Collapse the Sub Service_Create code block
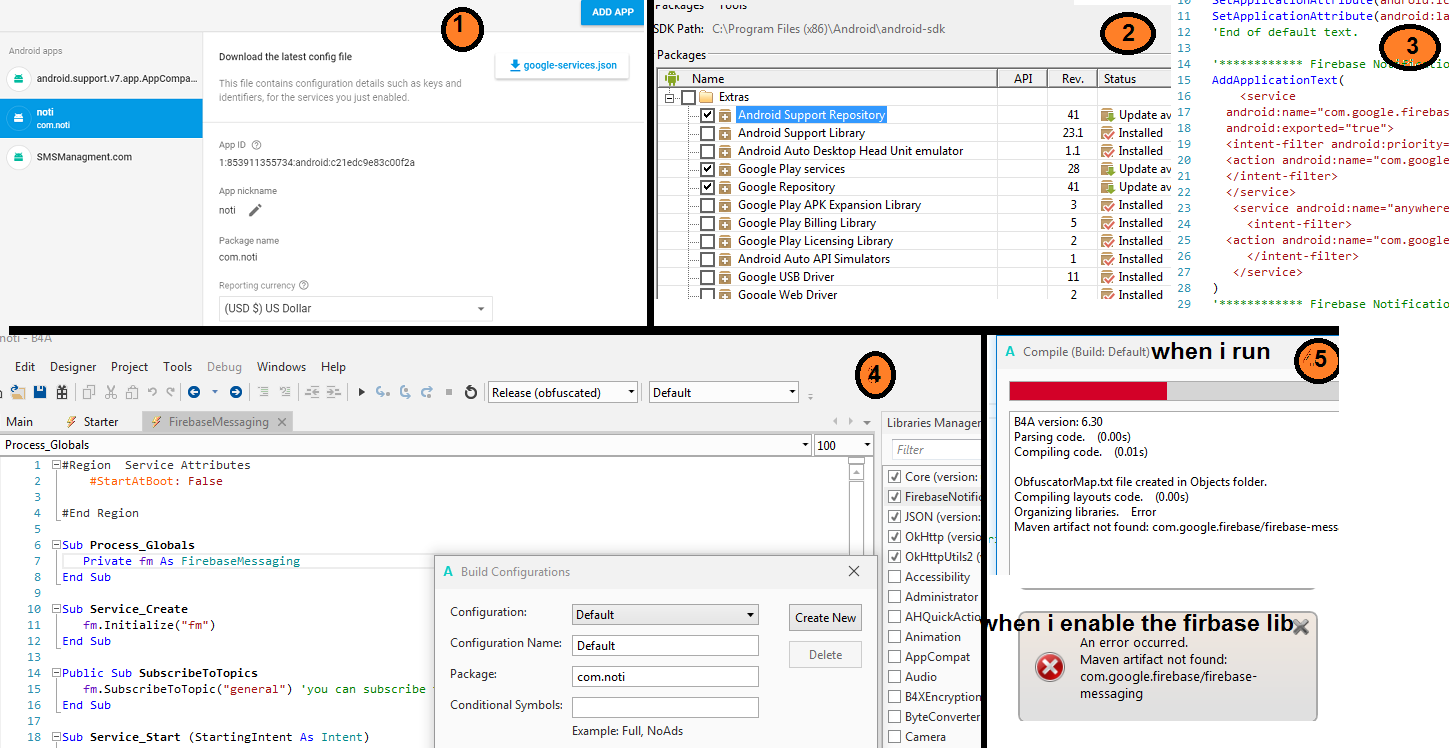Image resolution: width=1449 pixels, height=748 pixels. tap(54, 609)
